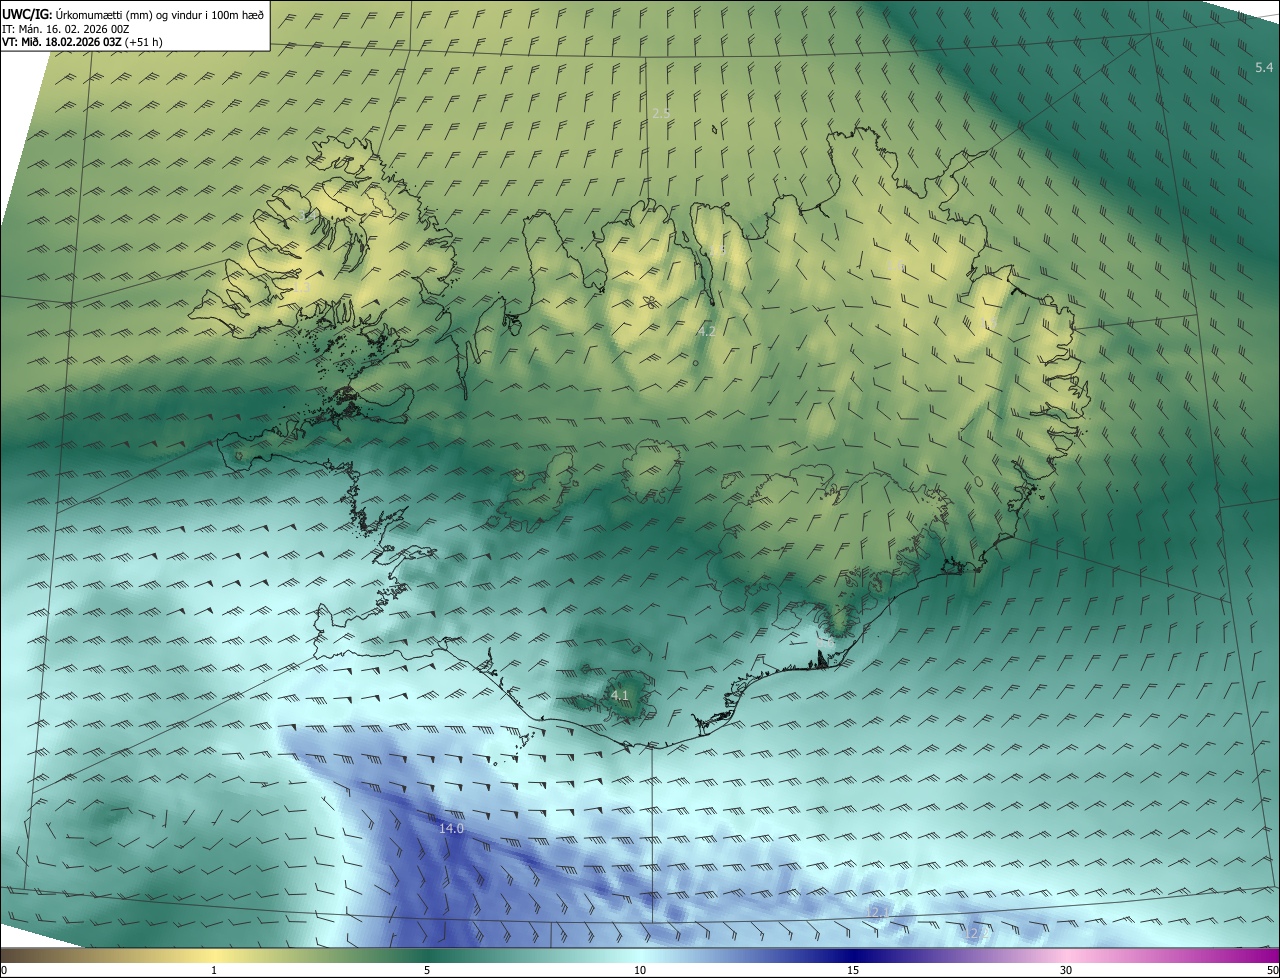Click the 5 tick on the color scale

427,970
